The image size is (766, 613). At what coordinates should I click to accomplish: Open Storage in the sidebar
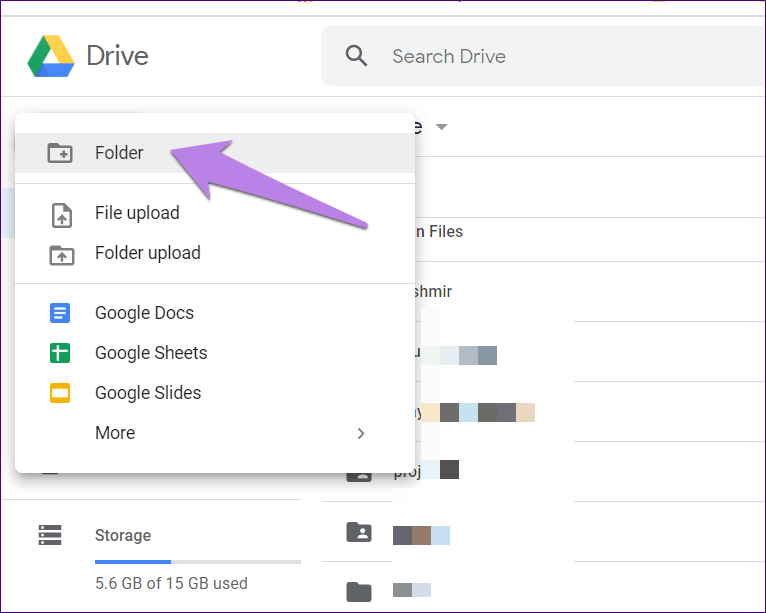point(123,535)
